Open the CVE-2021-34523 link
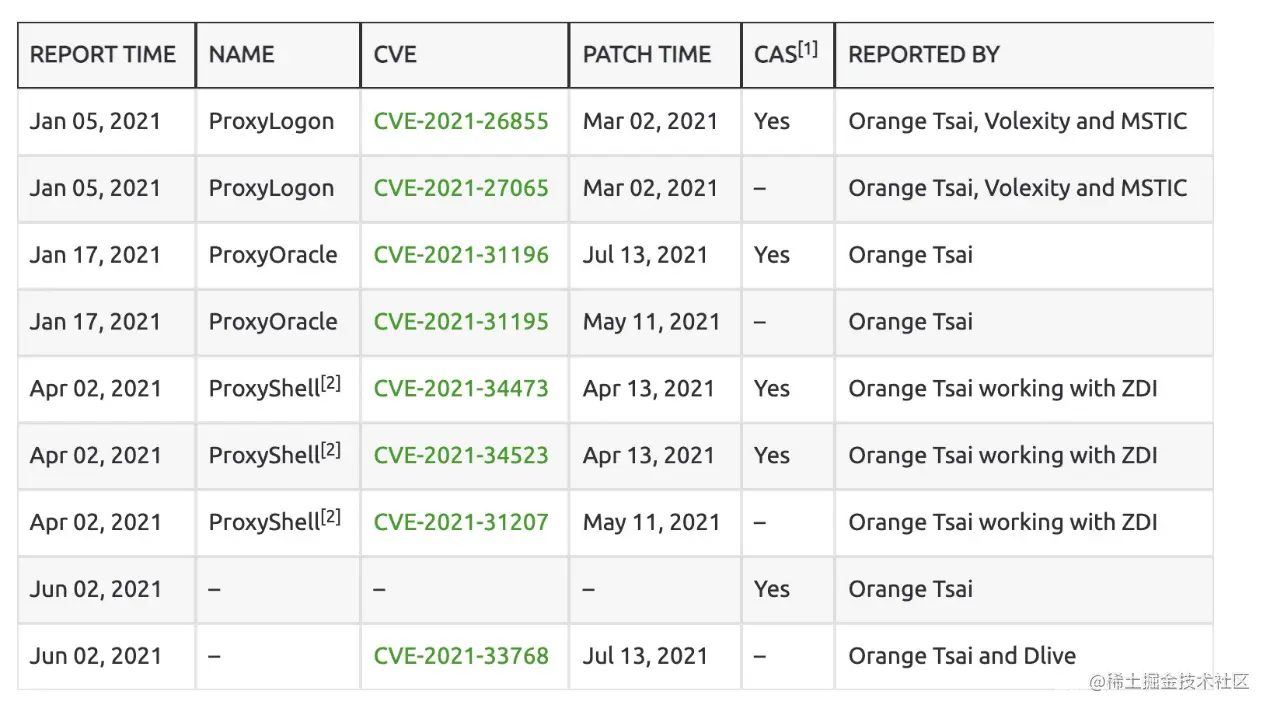Viewport: 1270px width, 712px height. click(461, 456)
